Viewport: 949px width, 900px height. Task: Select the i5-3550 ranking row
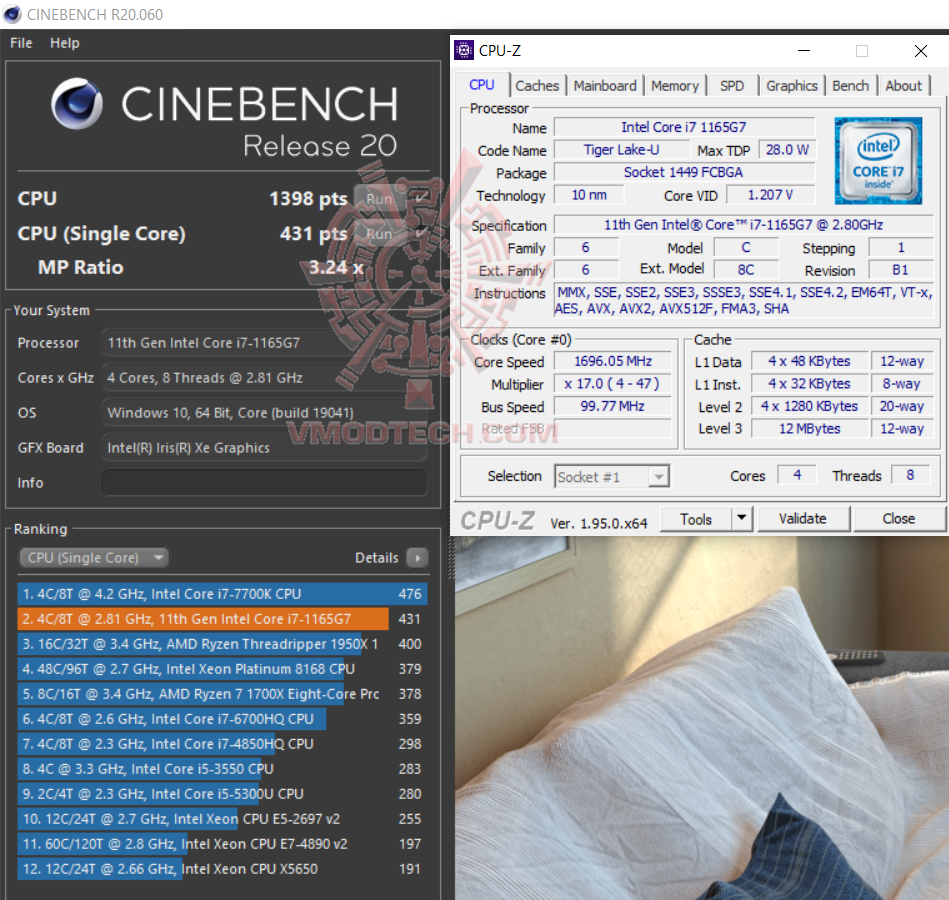click(222, 769)
